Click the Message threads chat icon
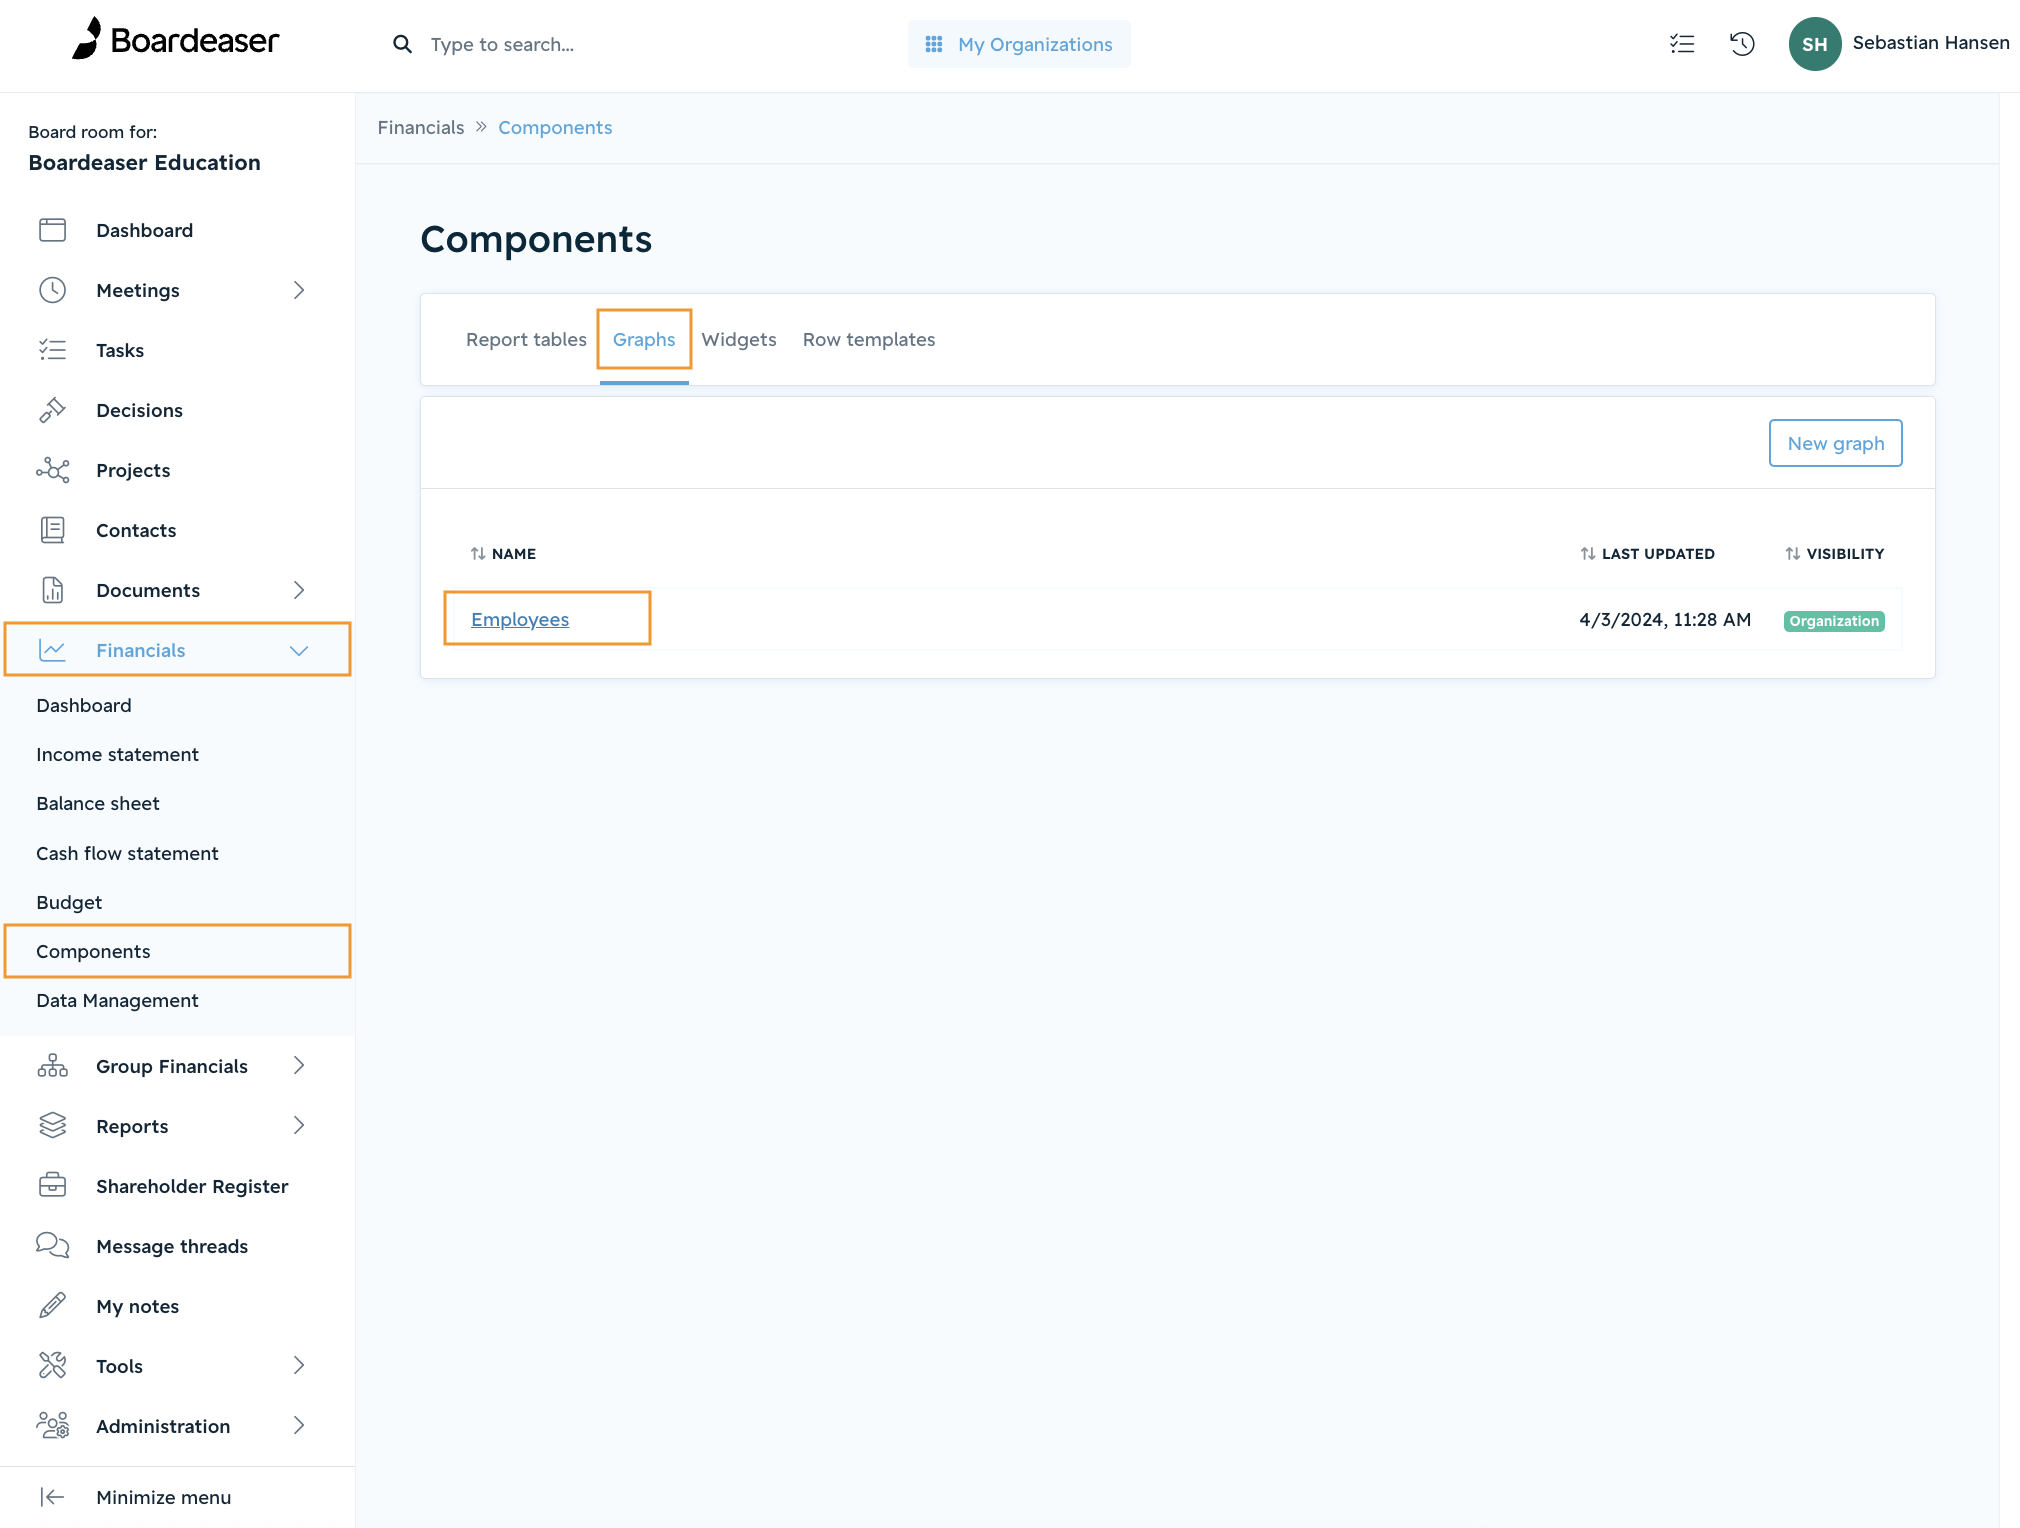Screen dimensions: 2020x1528 coord(52,1246)
